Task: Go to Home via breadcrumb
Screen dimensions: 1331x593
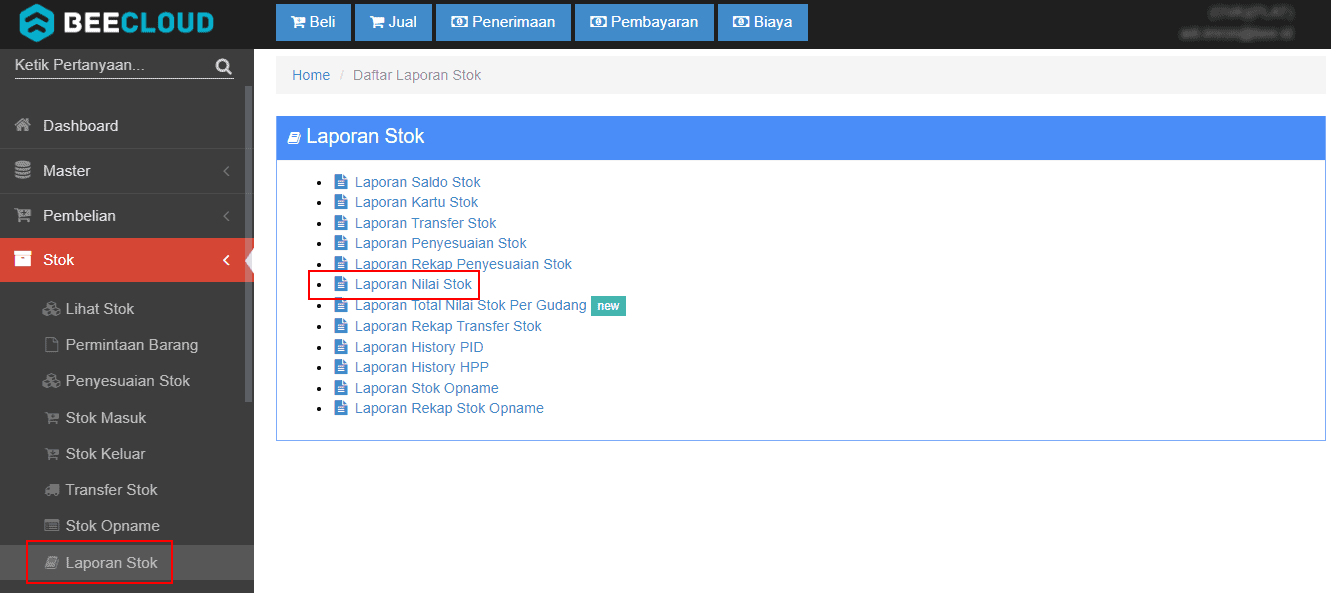Action: click(311, 75)
